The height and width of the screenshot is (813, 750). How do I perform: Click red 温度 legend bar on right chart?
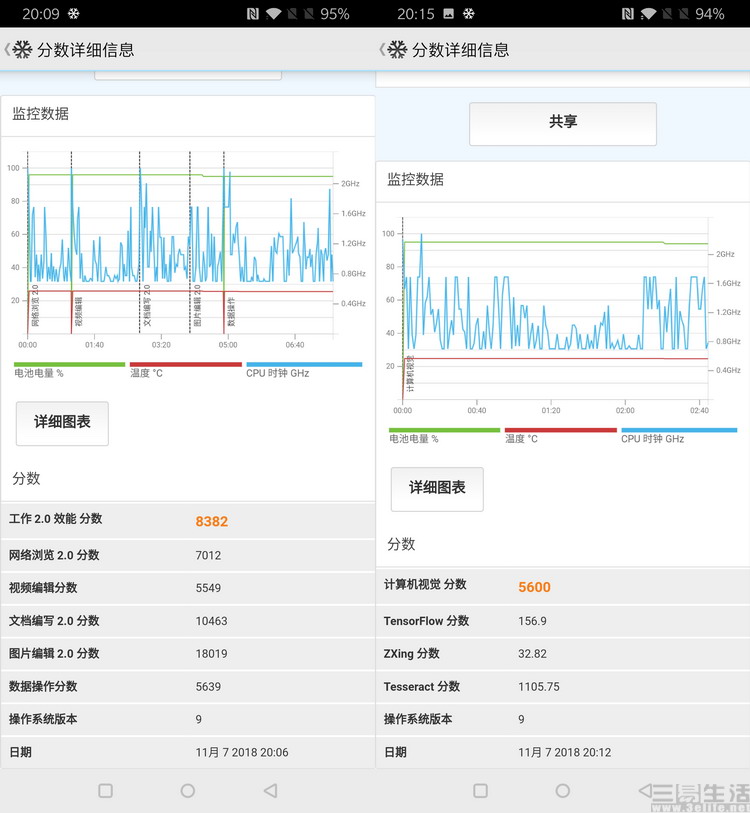click(560, 430)
